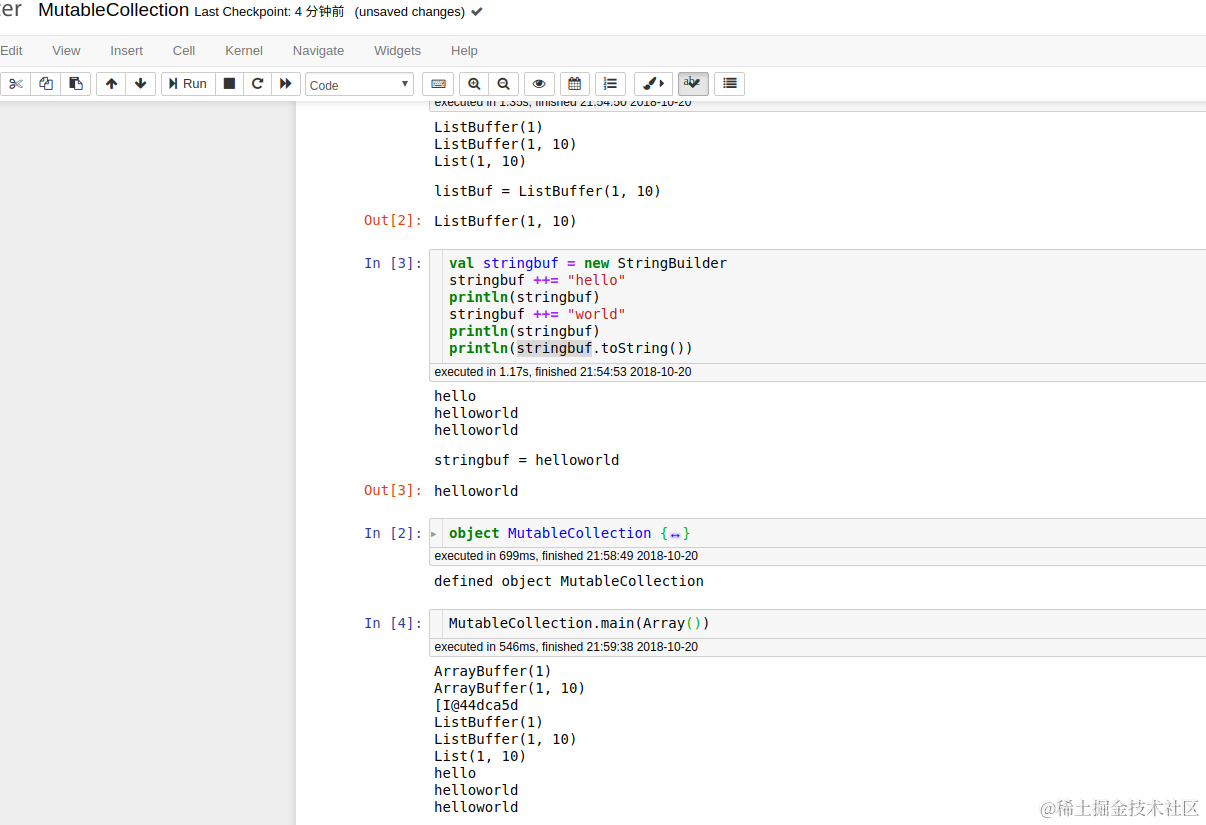This screenshot has width=1206, height=825.
Task: Interrupt the kernel with the stop icon
Action: coord(229,83)
